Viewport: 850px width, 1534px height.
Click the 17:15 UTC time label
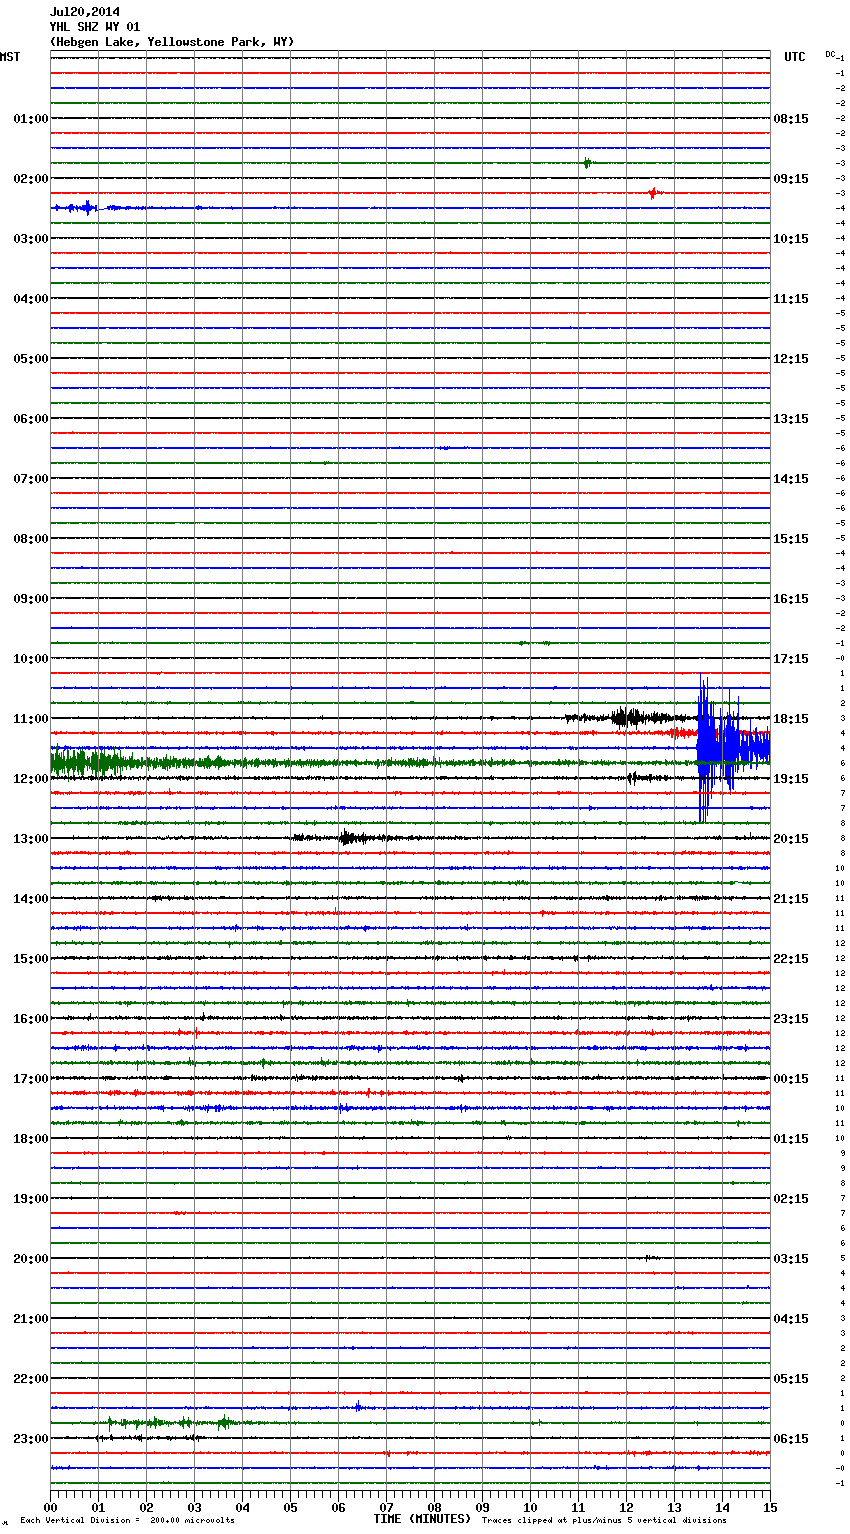(x=791, y=659)
